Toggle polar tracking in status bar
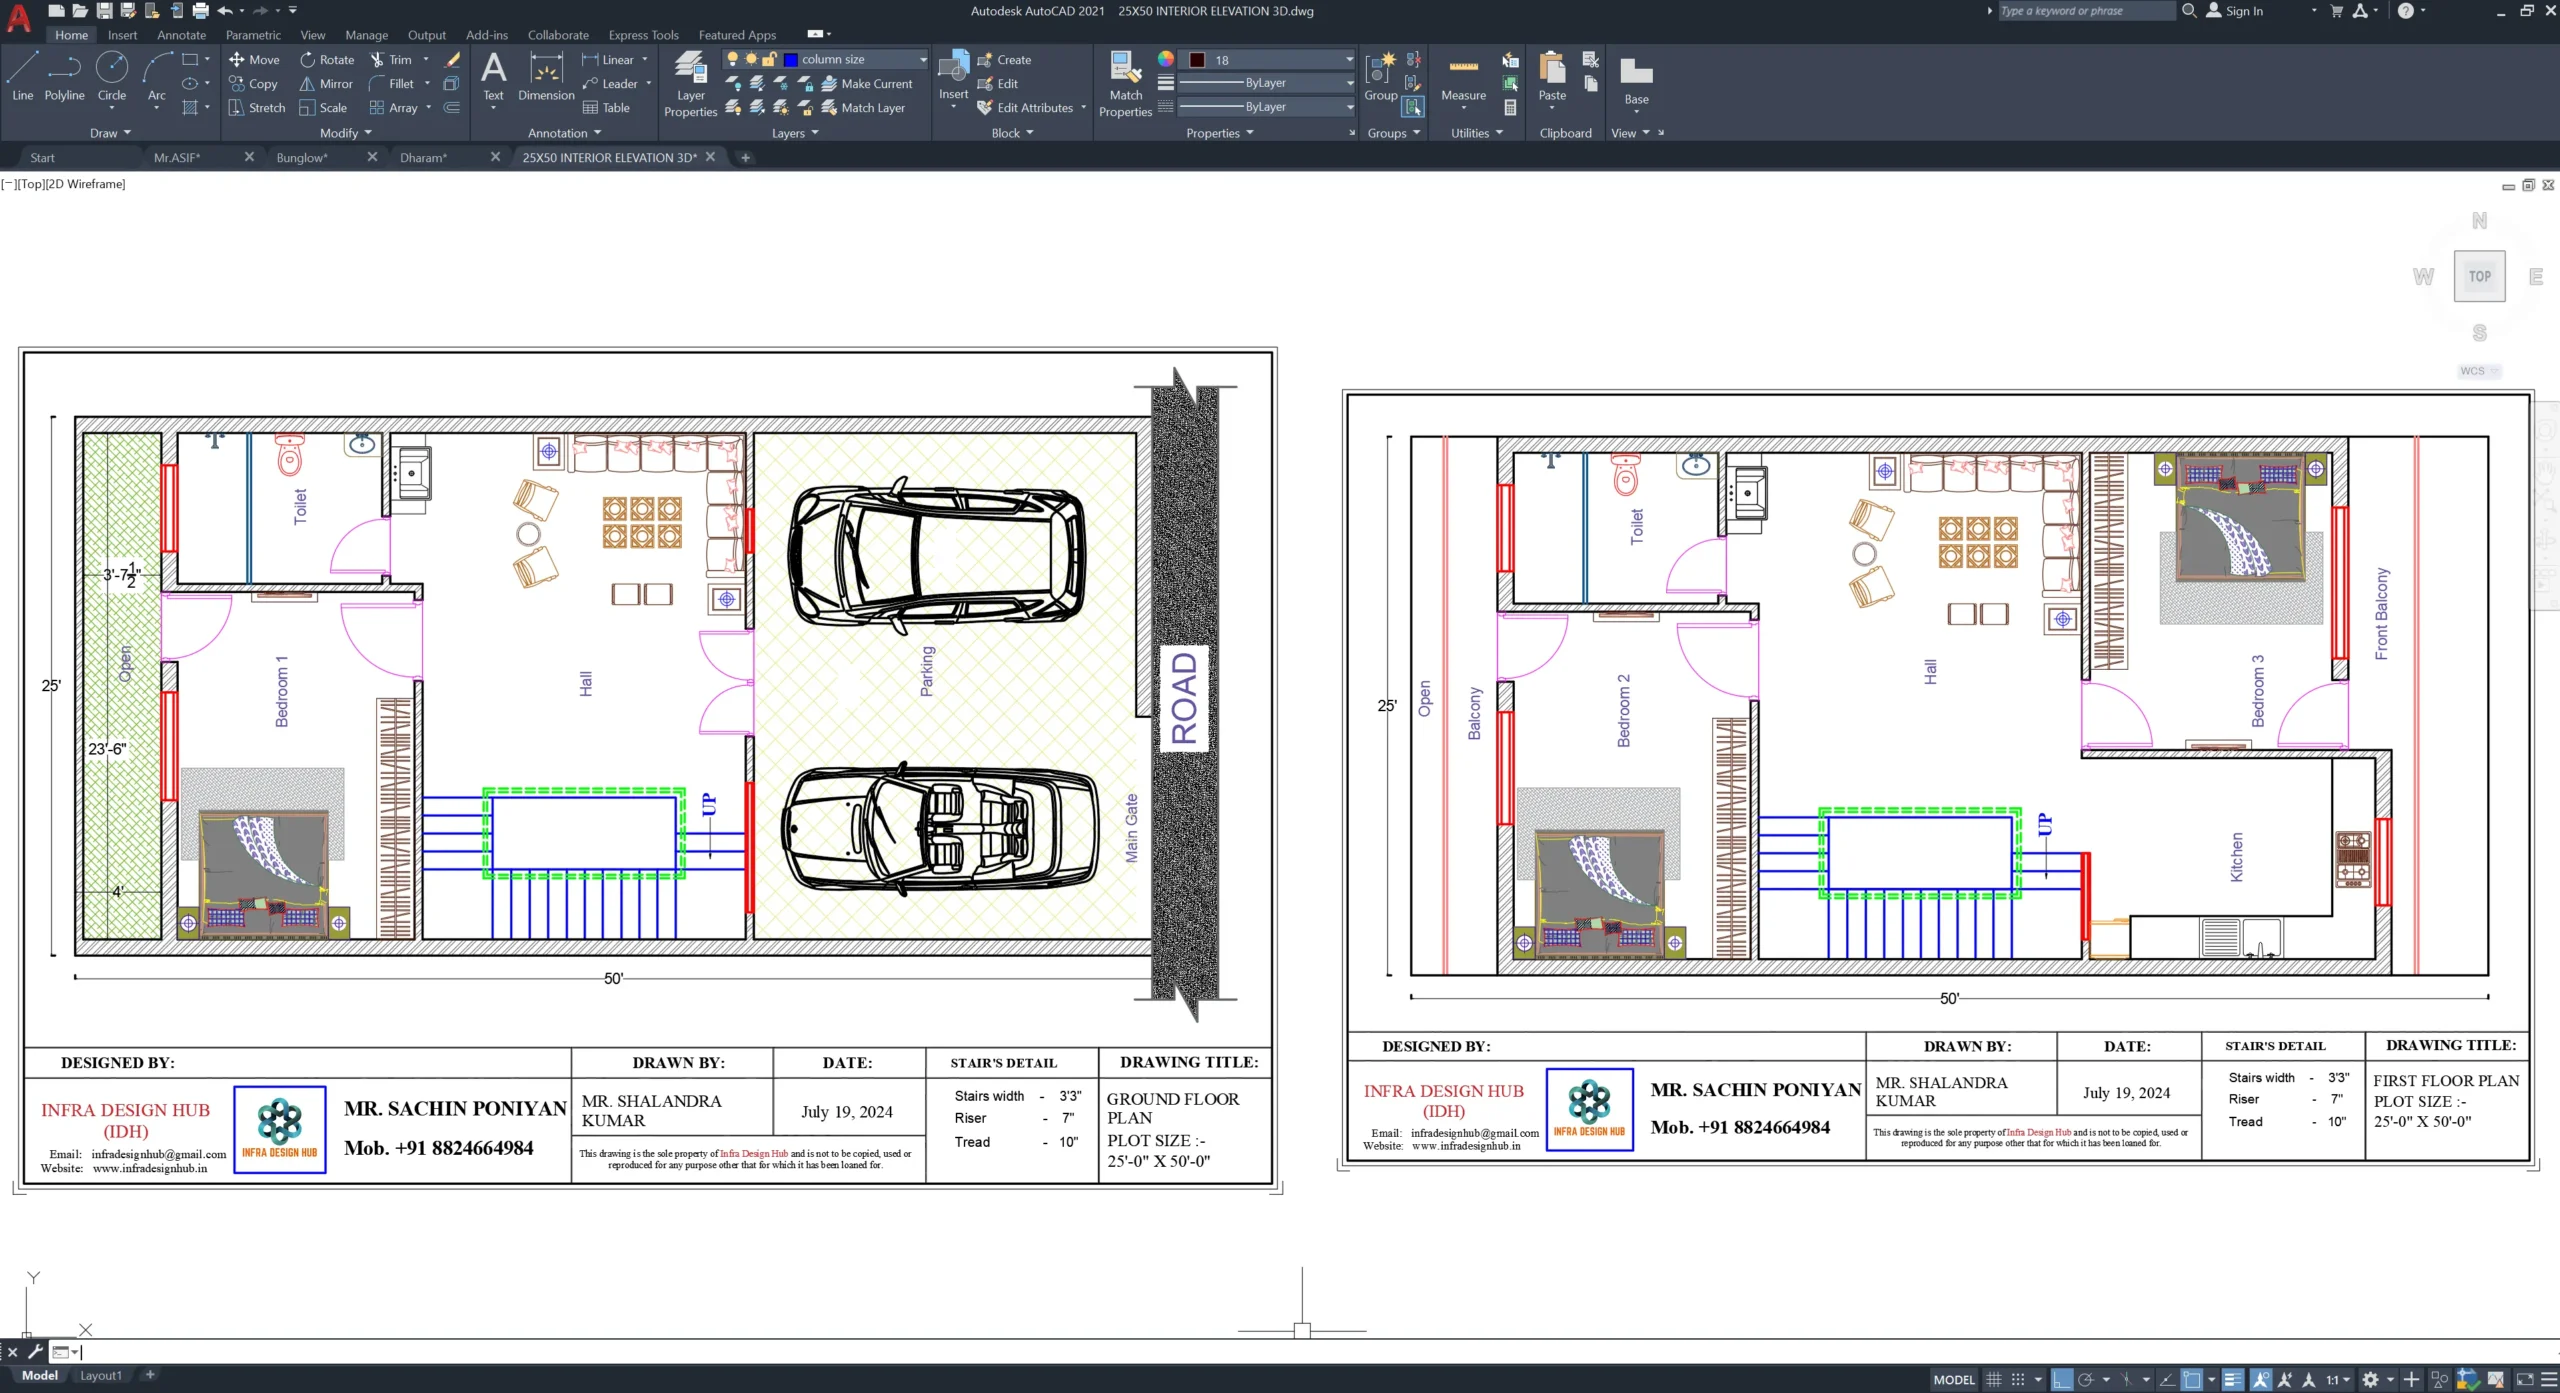Screen dimensions: 2560x1393 2086,1380
